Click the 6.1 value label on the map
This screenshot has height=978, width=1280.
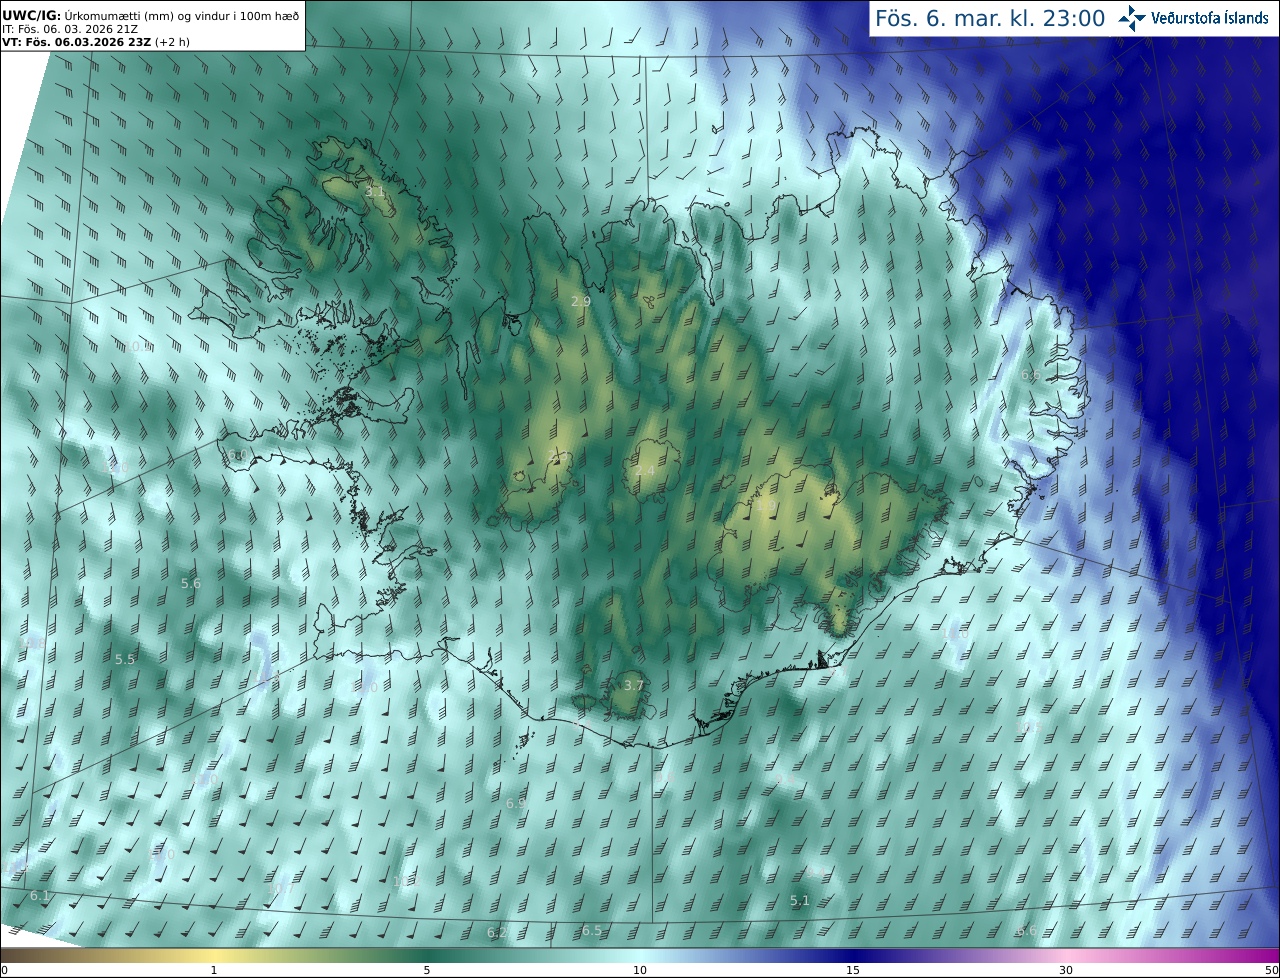point(40,895)
